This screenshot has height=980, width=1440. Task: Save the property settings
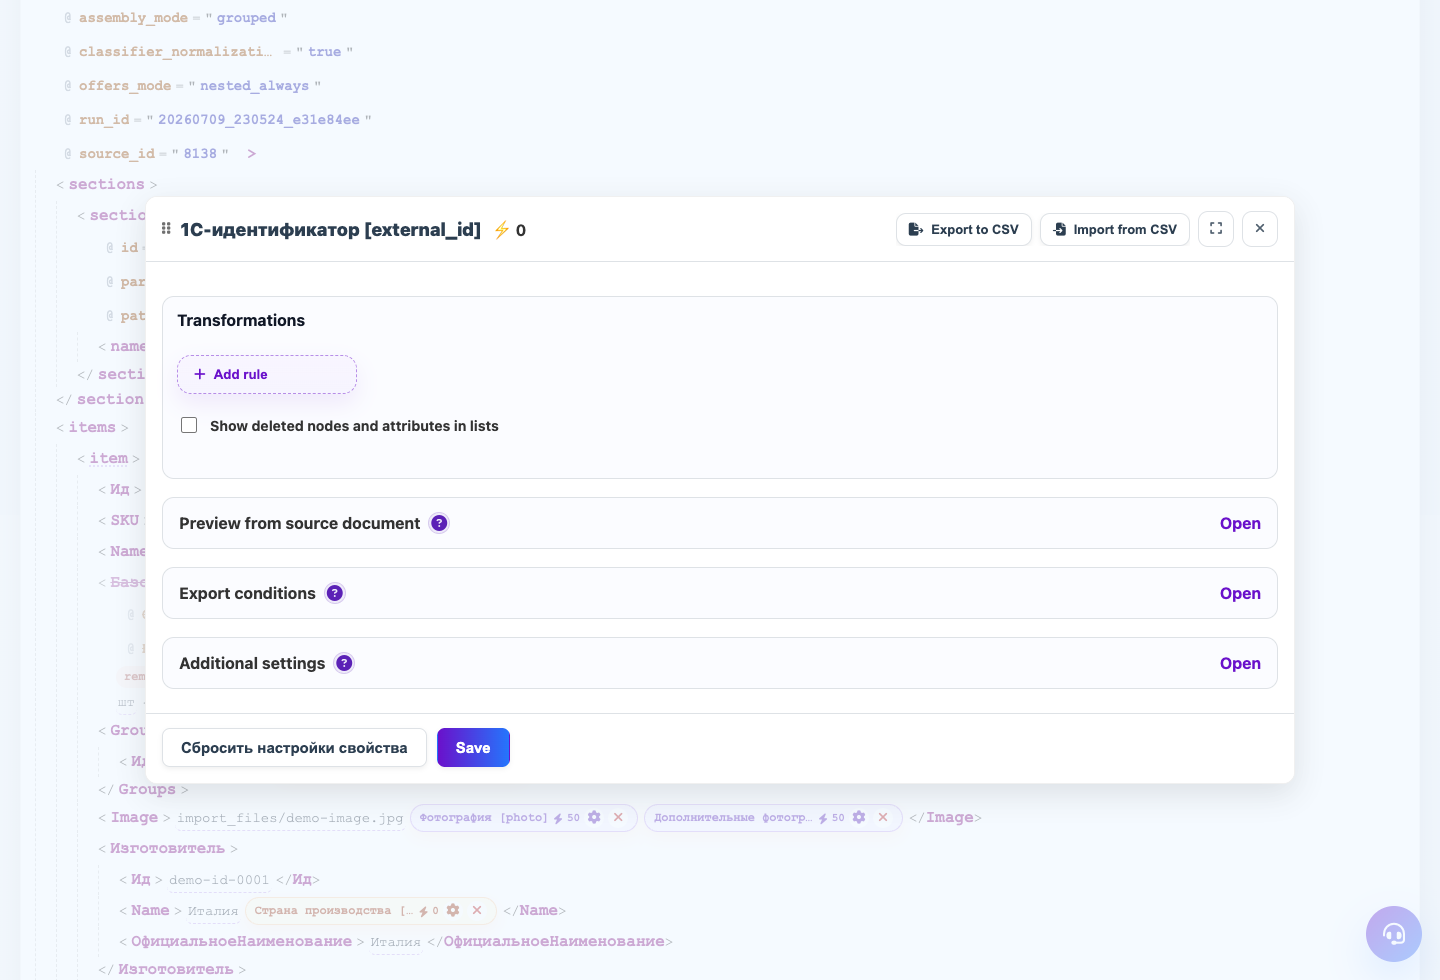pos(473,747)
